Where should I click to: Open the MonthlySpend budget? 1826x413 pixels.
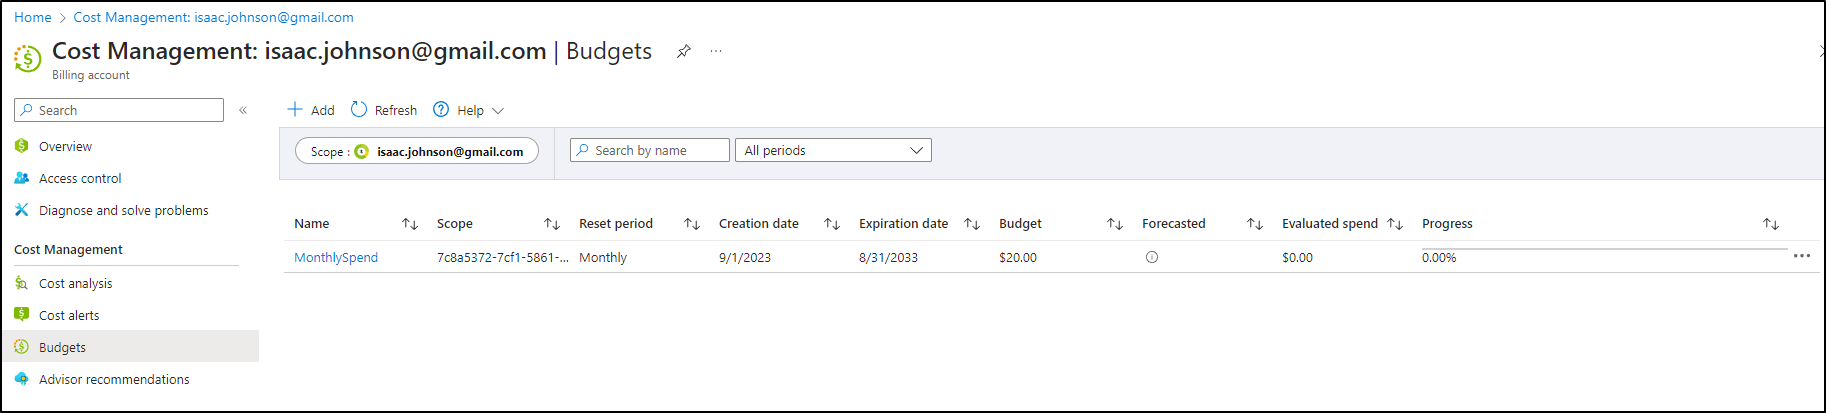[336, 257]
